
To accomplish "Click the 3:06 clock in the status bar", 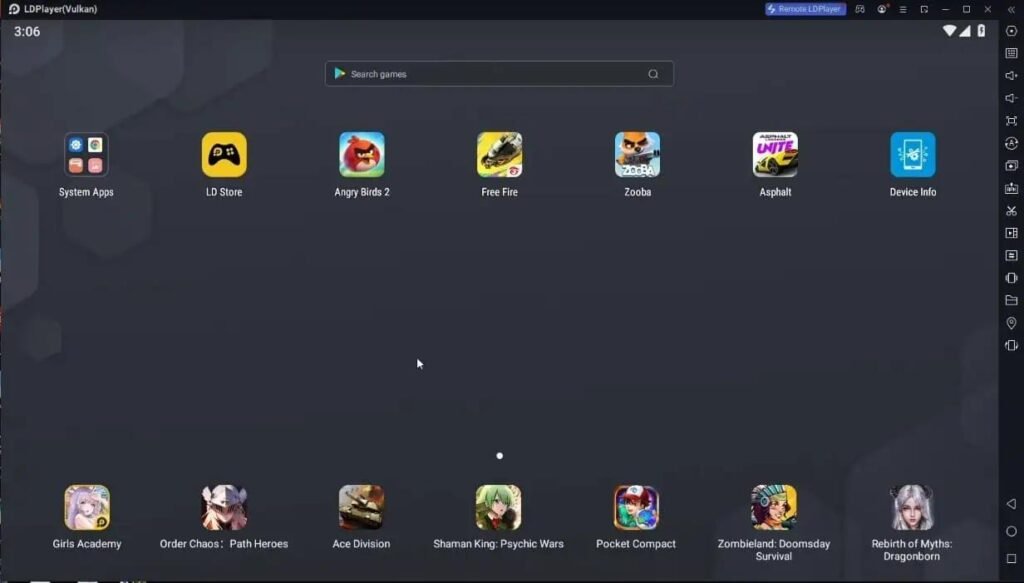I will tap(27, 31).
